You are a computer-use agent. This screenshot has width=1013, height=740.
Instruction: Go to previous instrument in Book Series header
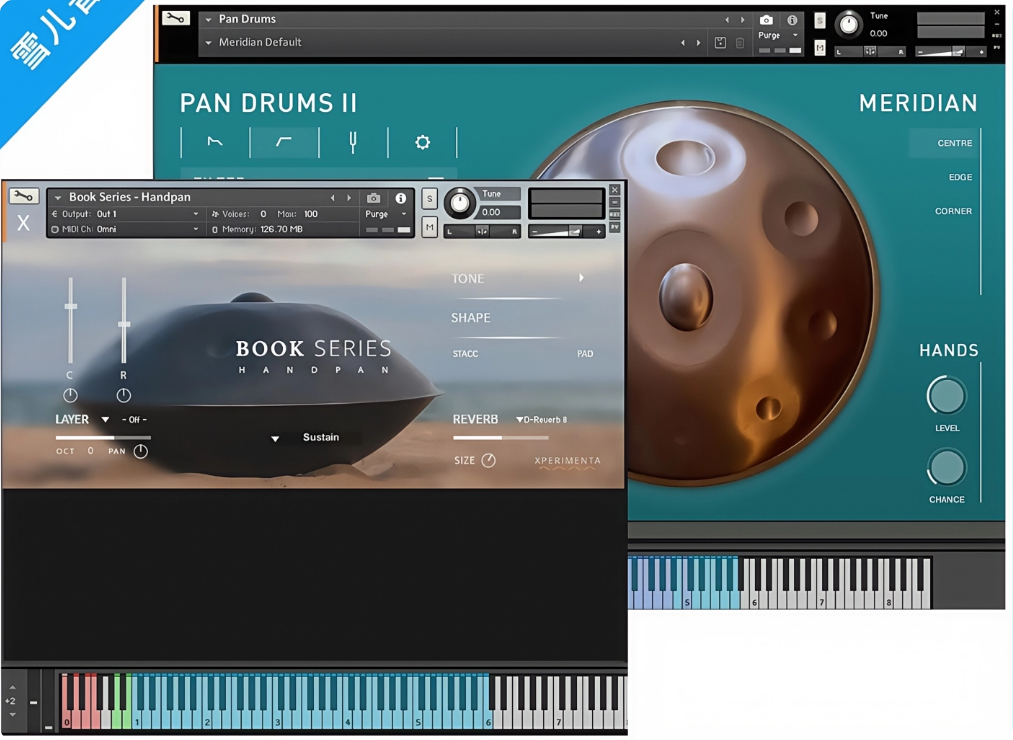333,198
